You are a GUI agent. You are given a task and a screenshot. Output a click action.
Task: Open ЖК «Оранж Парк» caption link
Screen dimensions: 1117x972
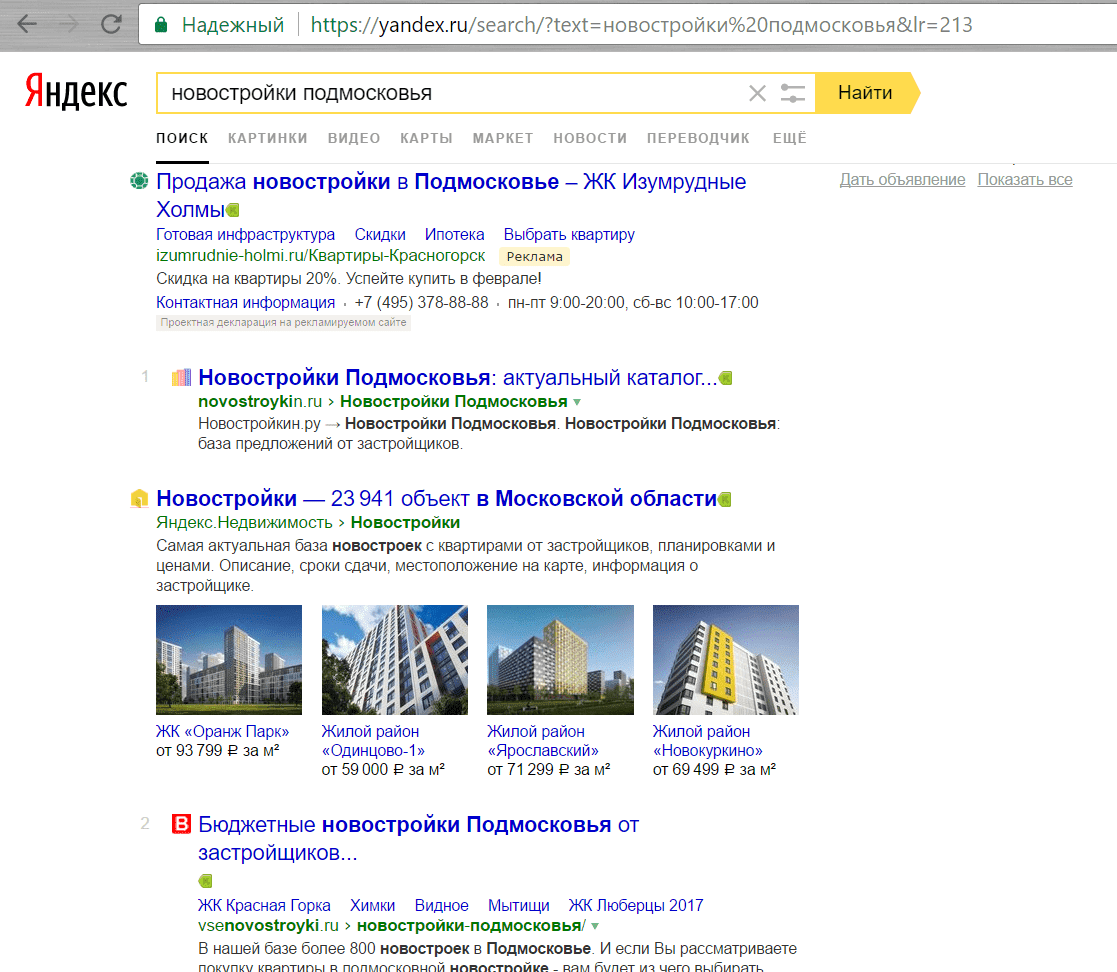[x=222, y=732]
